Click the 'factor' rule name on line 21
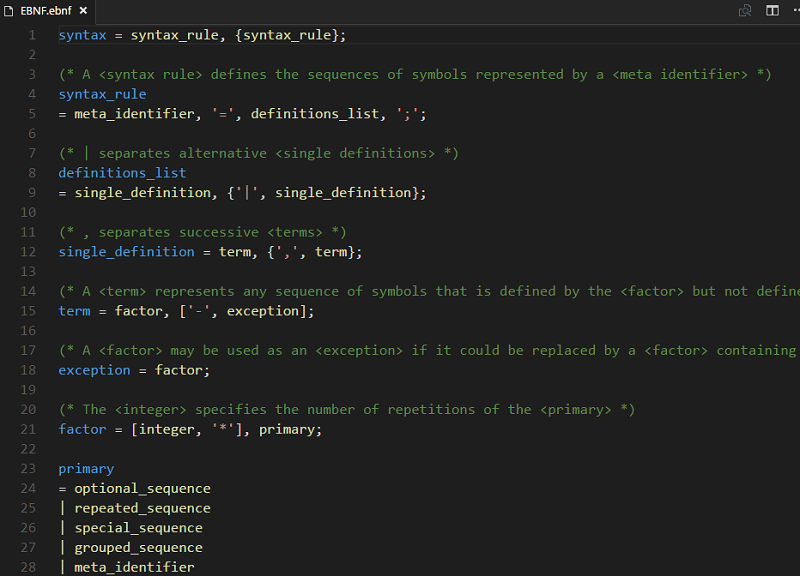This screenshot has height=576, width=800. point(82,430)
